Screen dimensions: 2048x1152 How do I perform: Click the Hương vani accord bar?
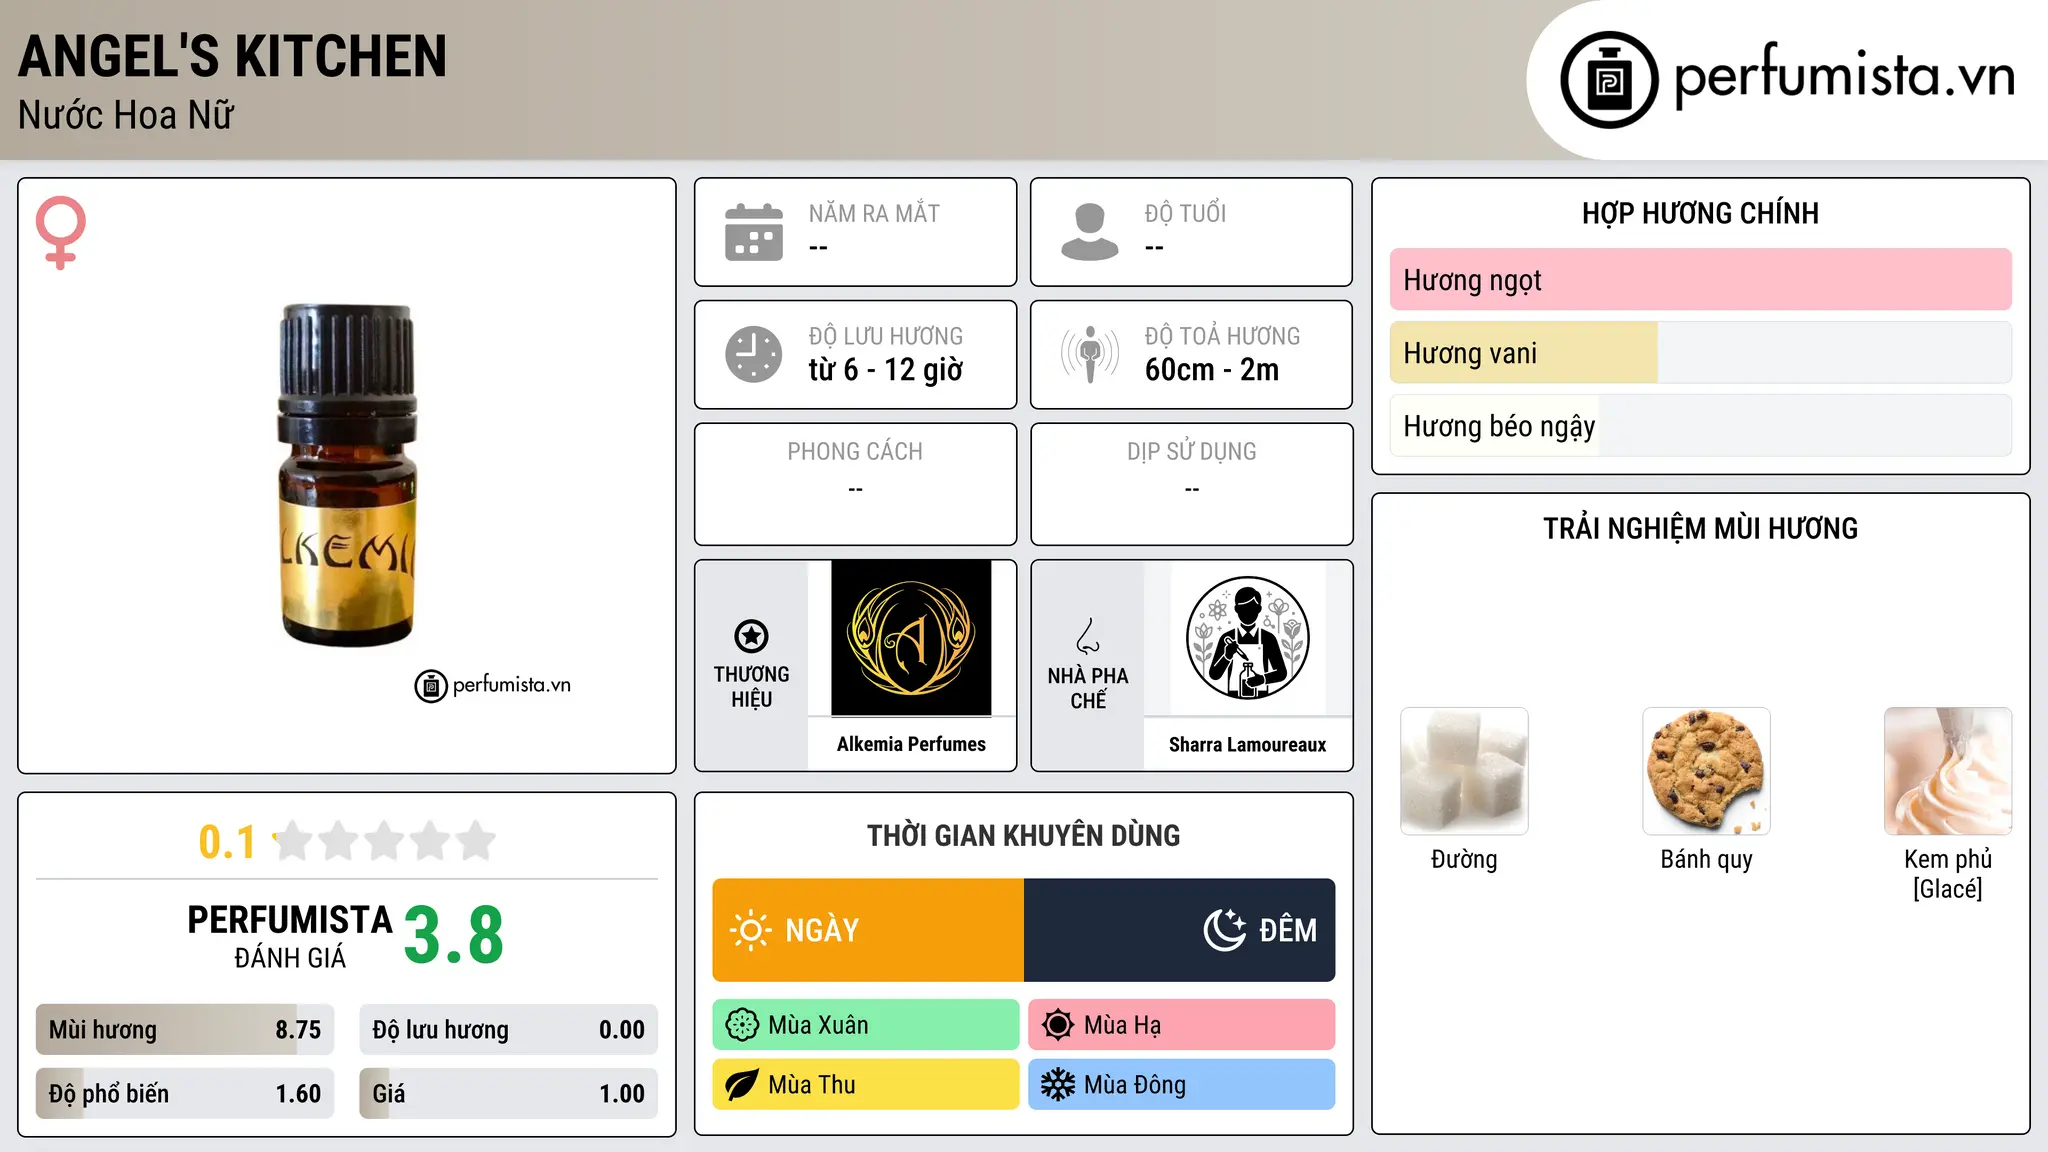pos(1701,353)
